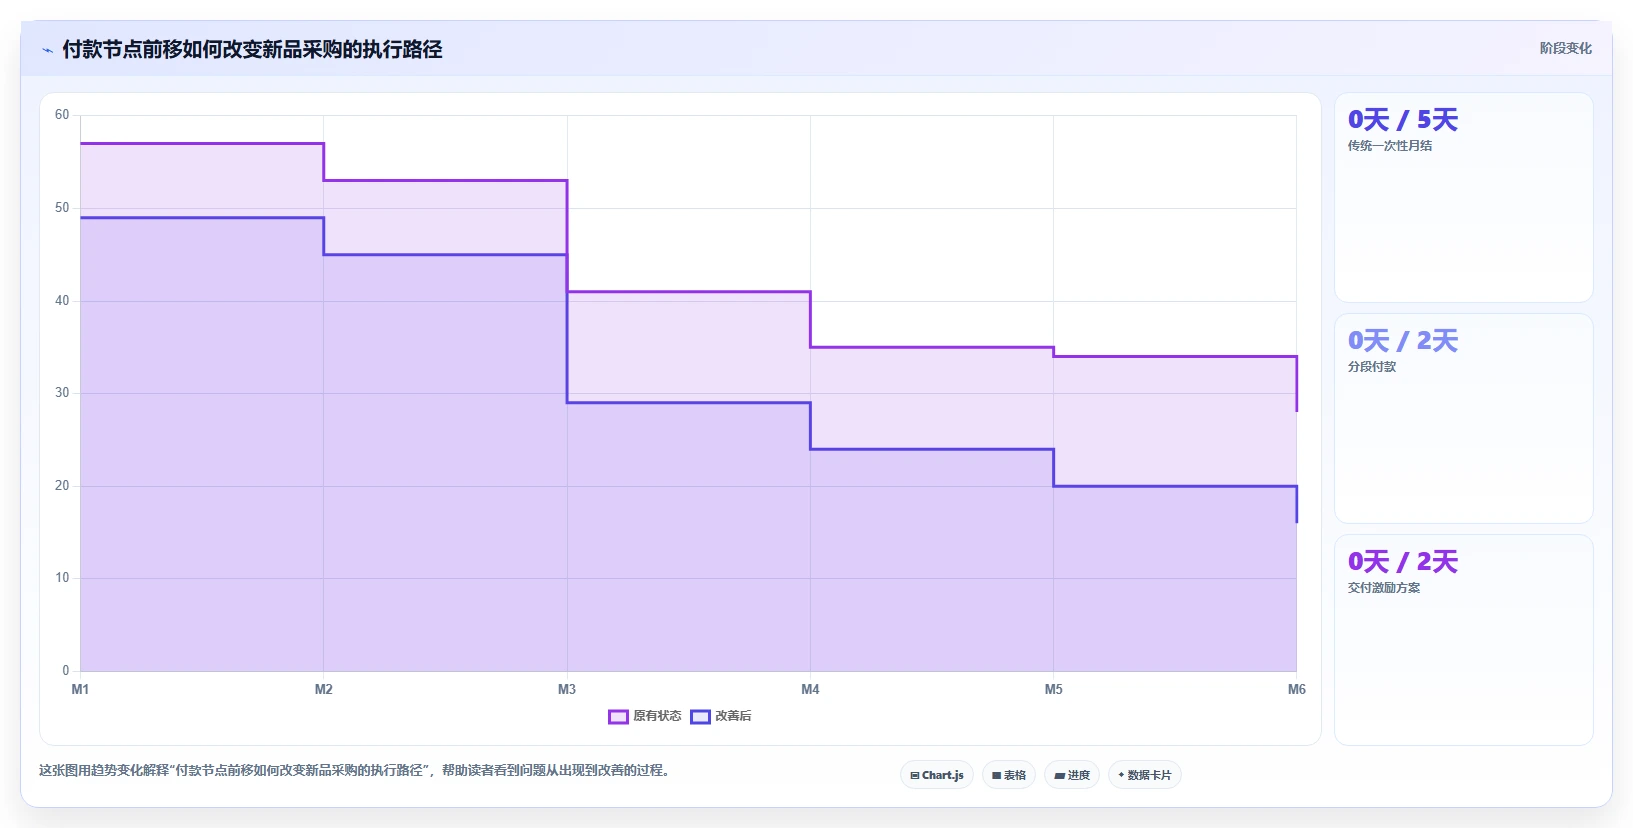
Task: Click the 10 y-axis label
Action: (x=62, y=578)
